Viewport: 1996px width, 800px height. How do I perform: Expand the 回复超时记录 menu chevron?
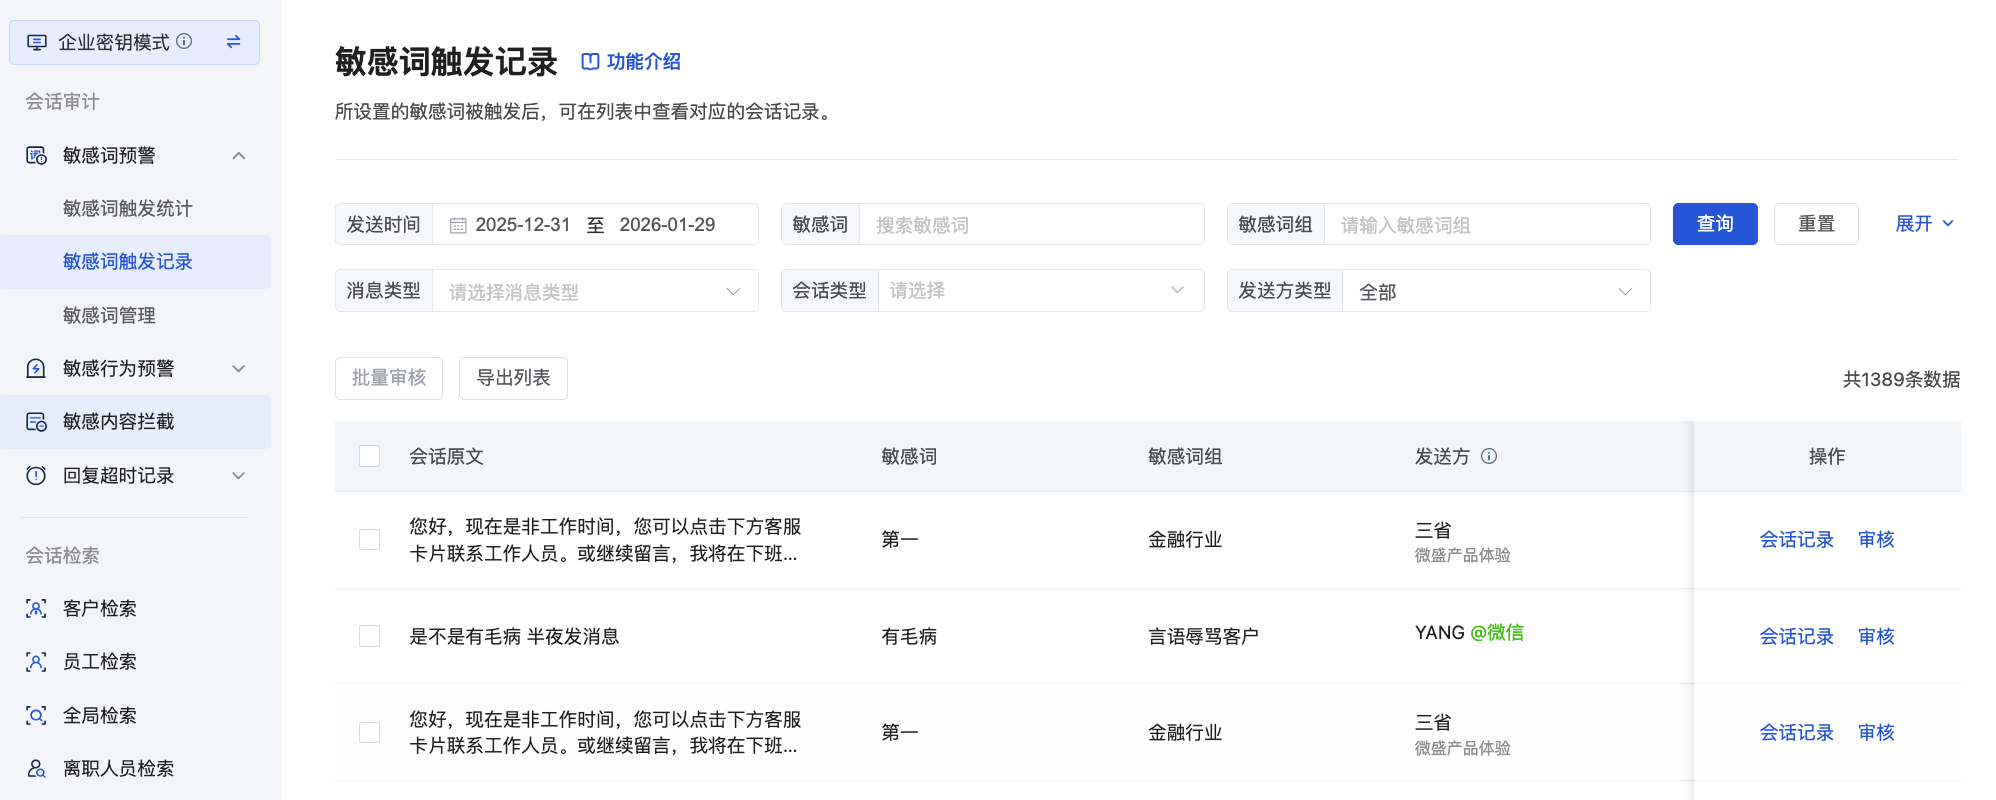(239, 475)
